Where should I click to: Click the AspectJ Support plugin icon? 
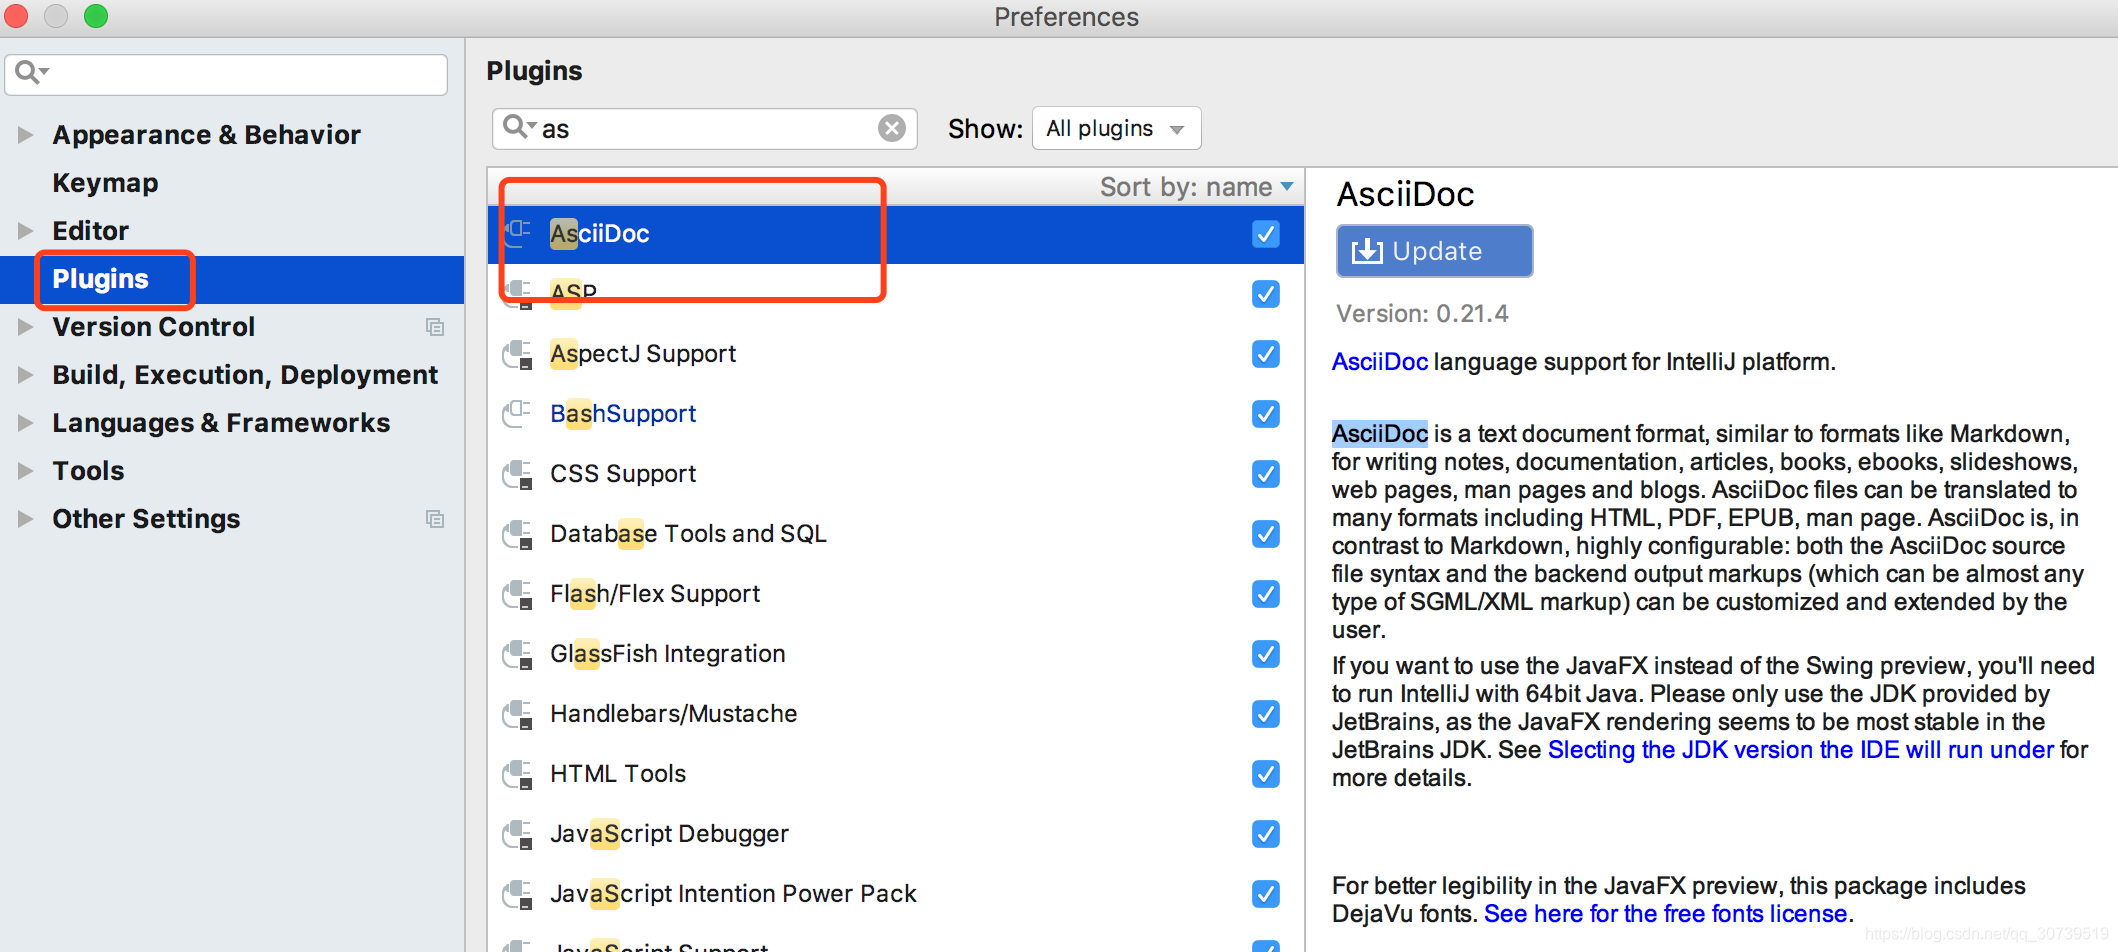point(517,354)
